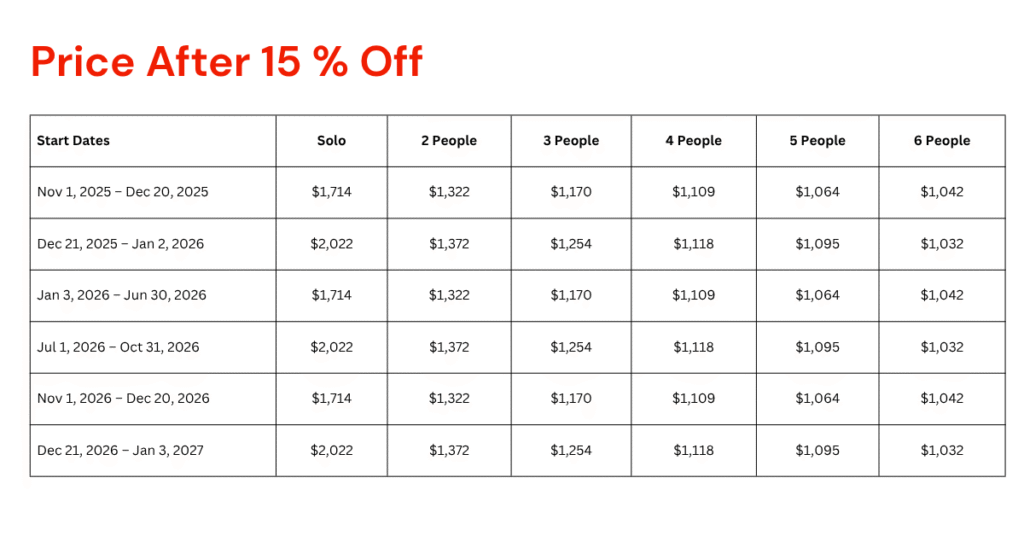Select 6 People price for Dec 21, 2026 row
1024x536 pixels.
click(x=942, y=450)
